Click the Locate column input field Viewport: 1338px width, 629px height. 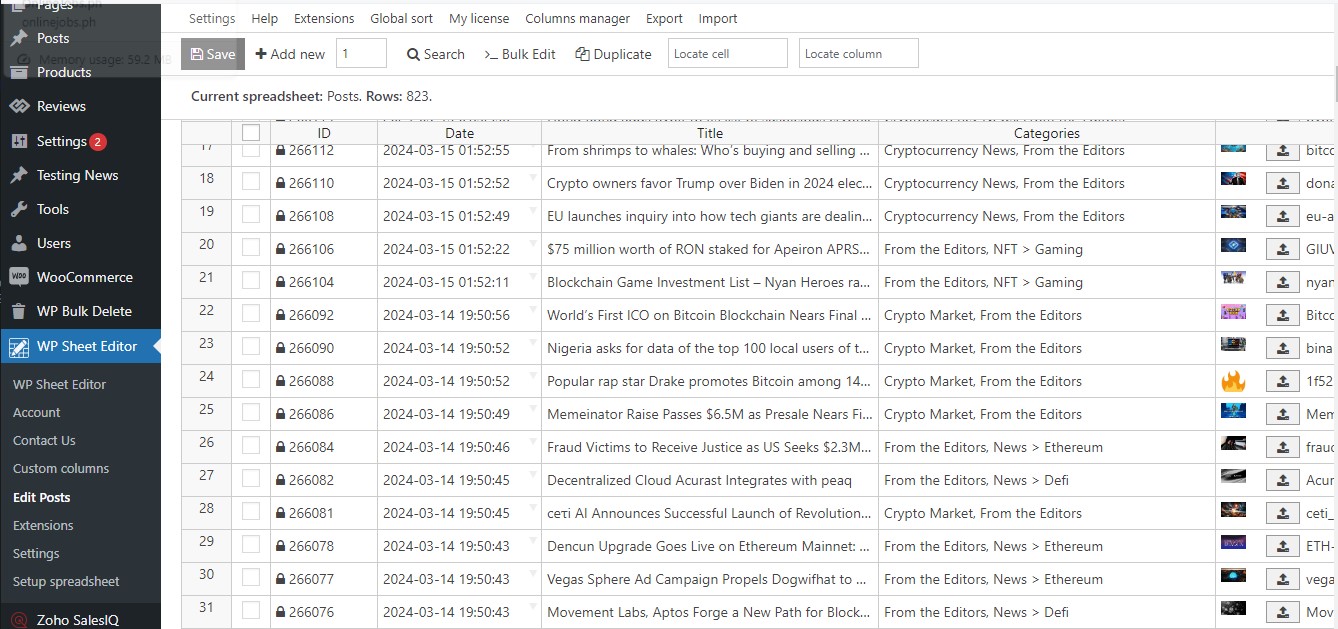(x=859, y=54)
